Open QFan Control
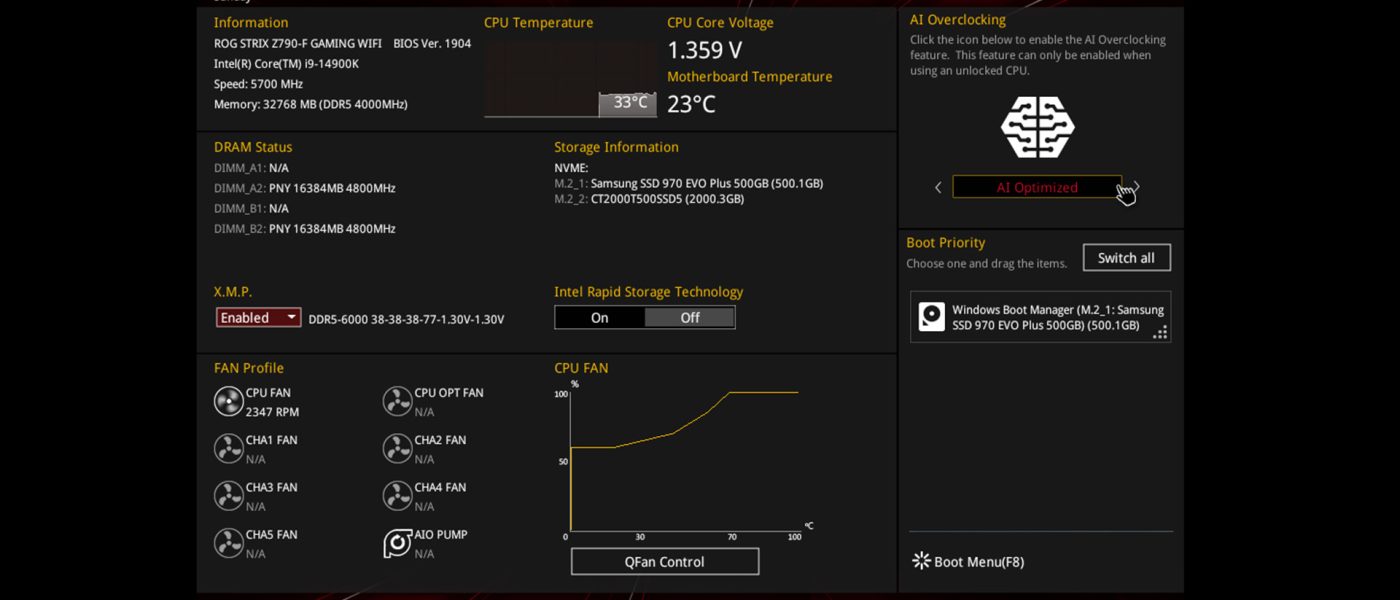 pyautogui.click(x=665, y=561)
